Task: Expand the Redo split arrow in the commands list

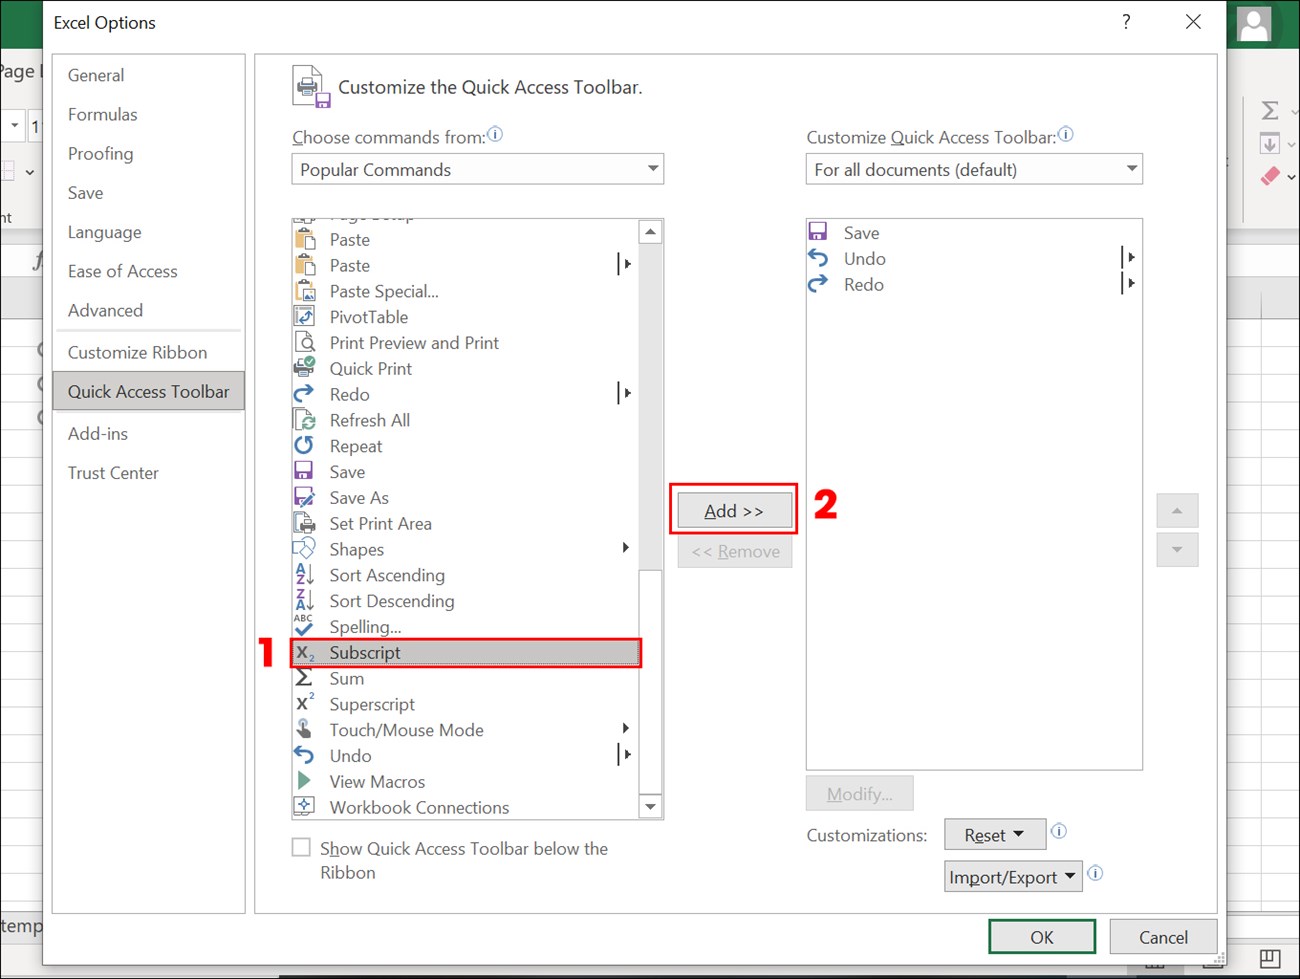Action: 625,393
